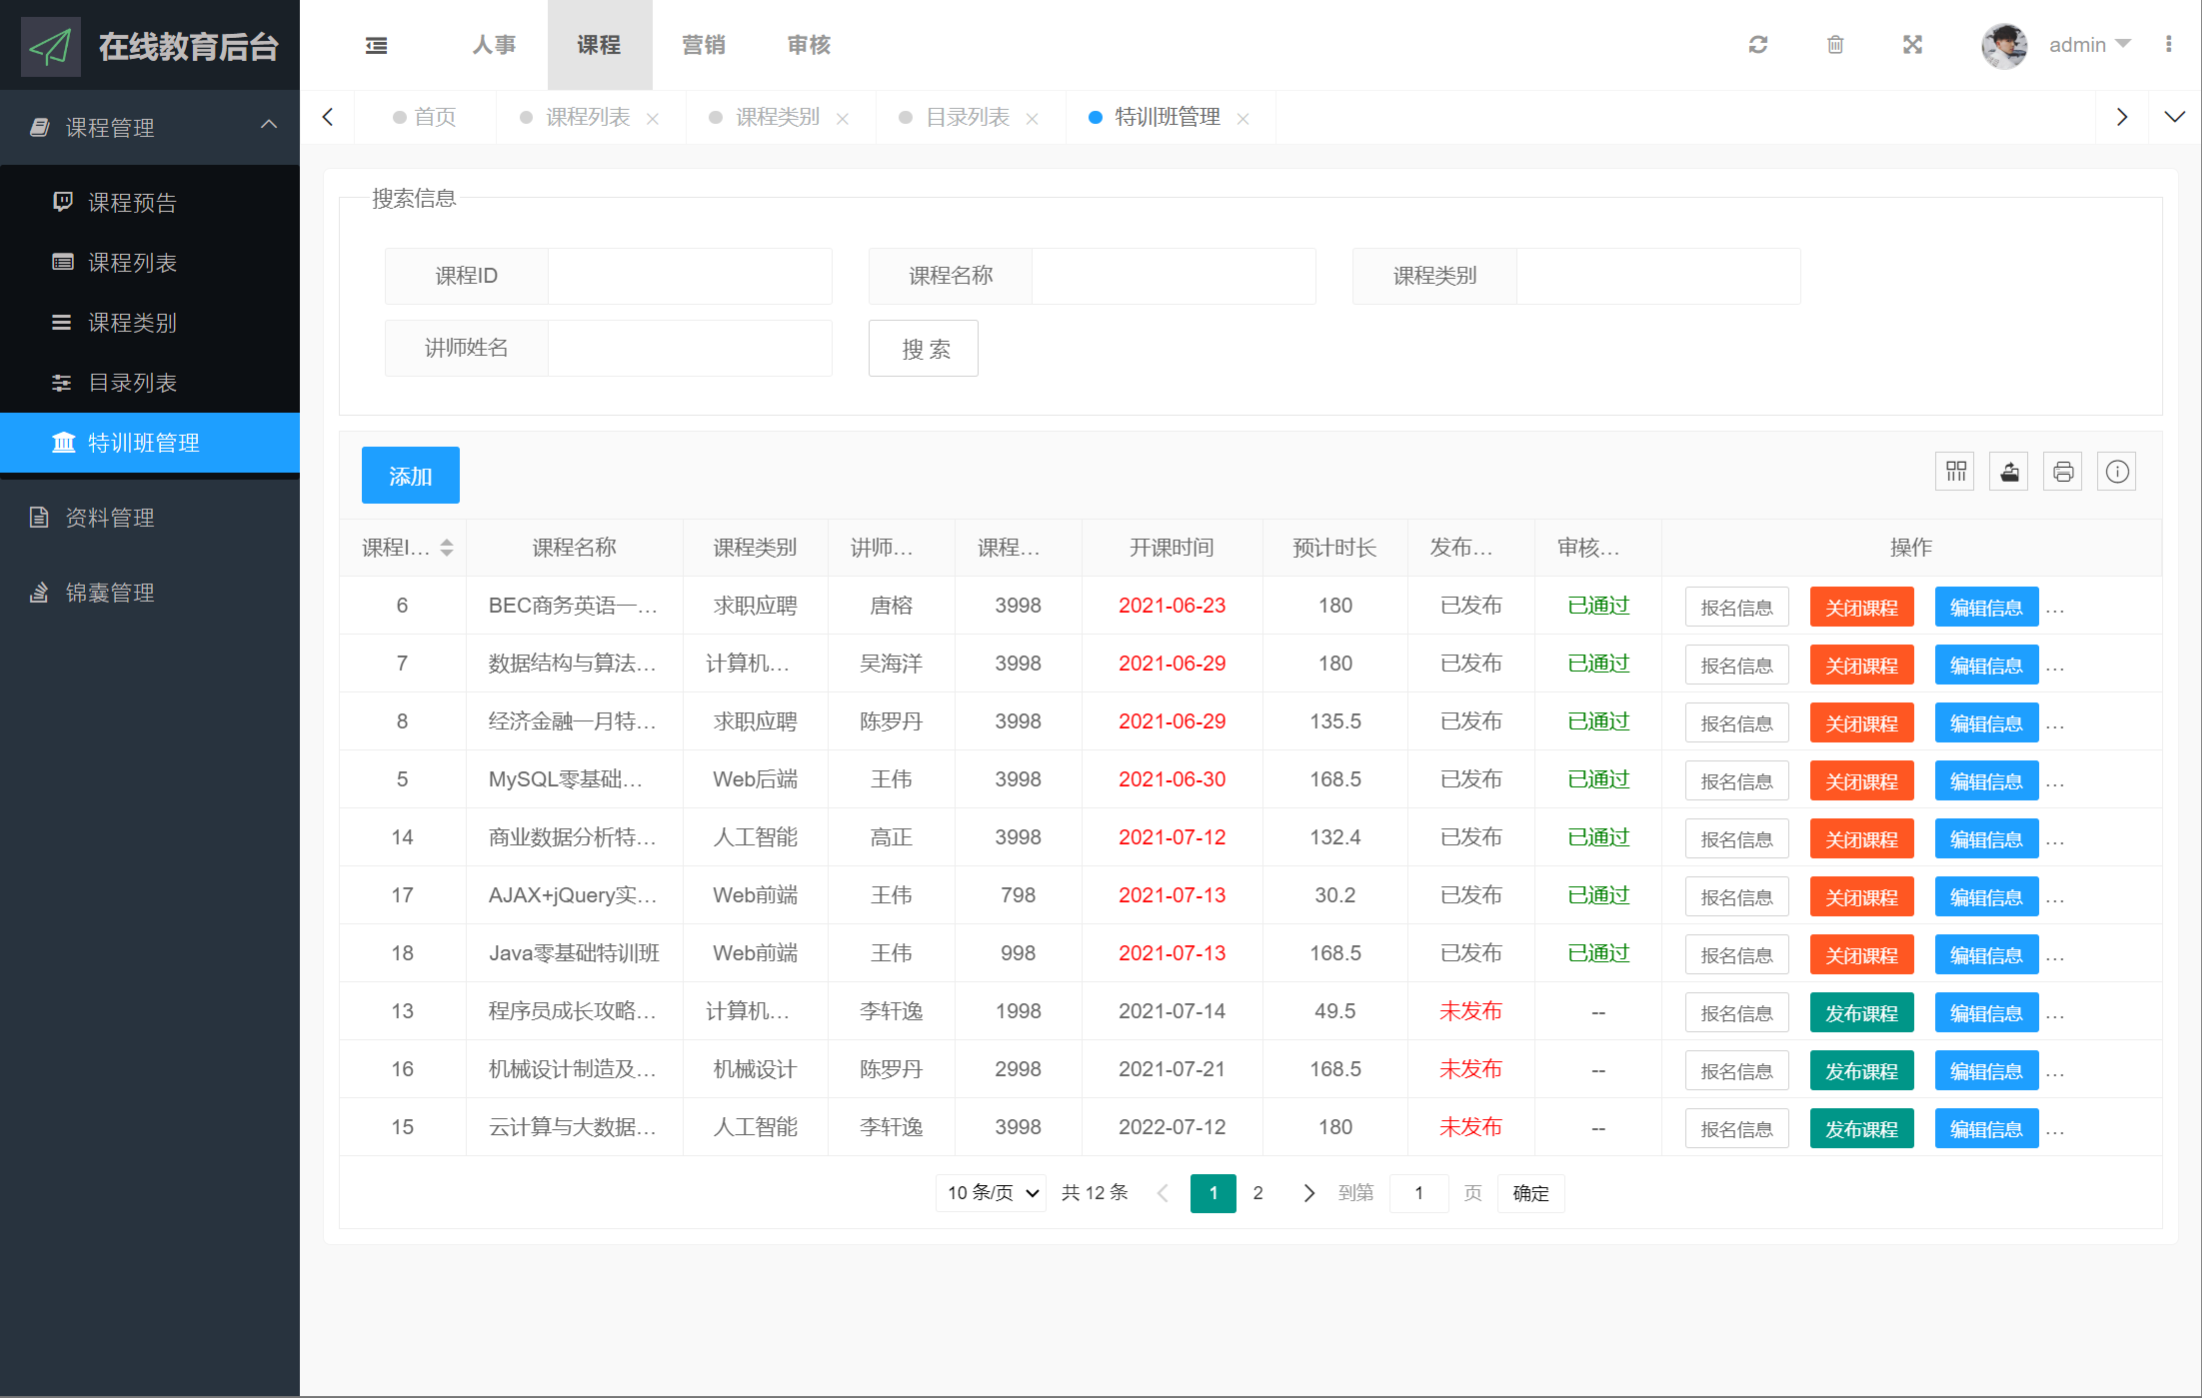Sort table by the course ID column arrows
Image resolution: width=2202 pixels, height=1398 pixels.
click(447, 547)
